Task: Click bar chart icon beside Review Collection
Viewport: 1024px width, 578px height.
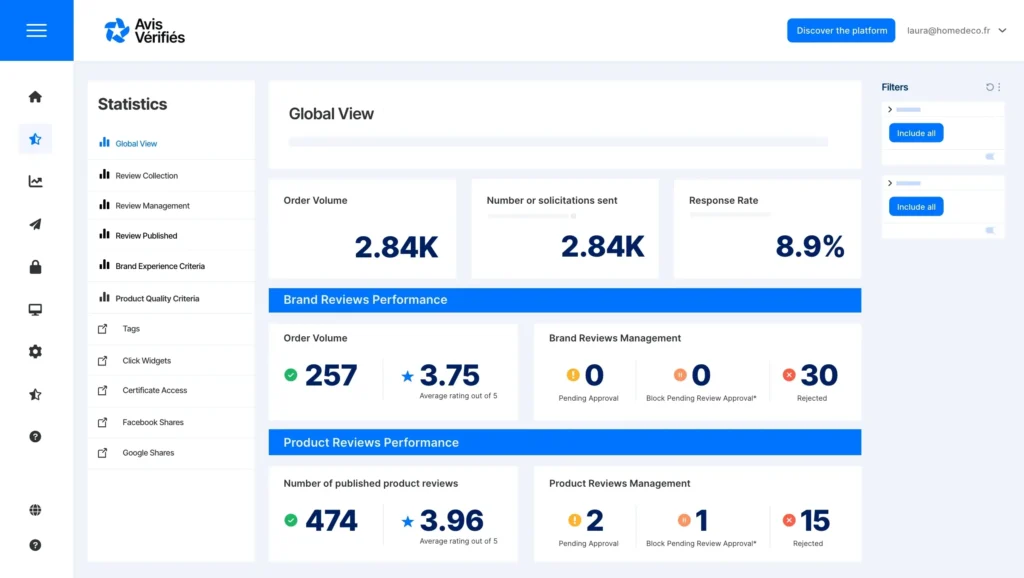Action: (x=104, y=174)
